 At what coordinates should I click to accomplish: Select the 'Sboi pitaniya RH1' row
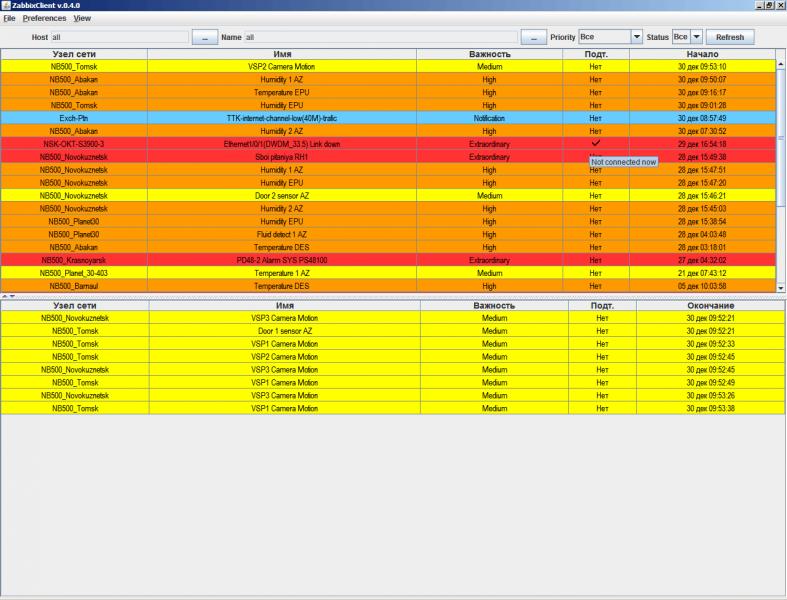click(x=388, y=157)
